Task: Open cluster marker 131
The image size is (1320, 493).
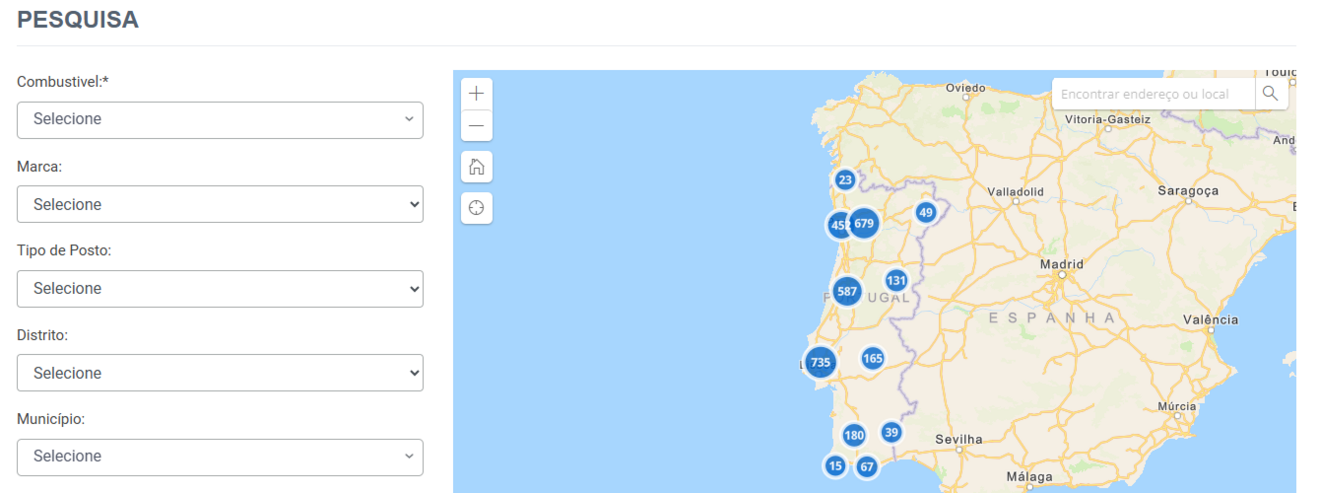Action: [x=896, y=281]
